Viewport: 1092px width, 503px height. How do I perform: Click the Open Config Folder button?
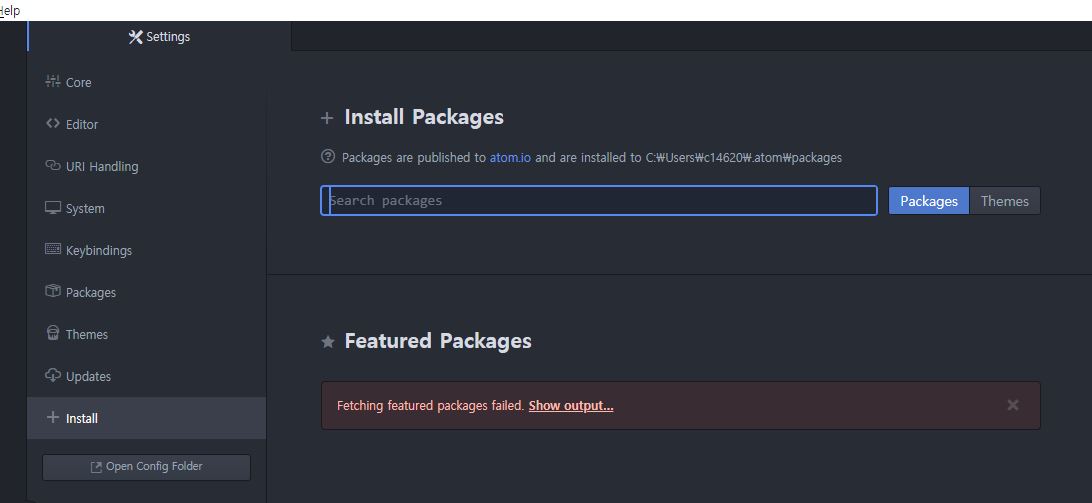click(146, 467)
